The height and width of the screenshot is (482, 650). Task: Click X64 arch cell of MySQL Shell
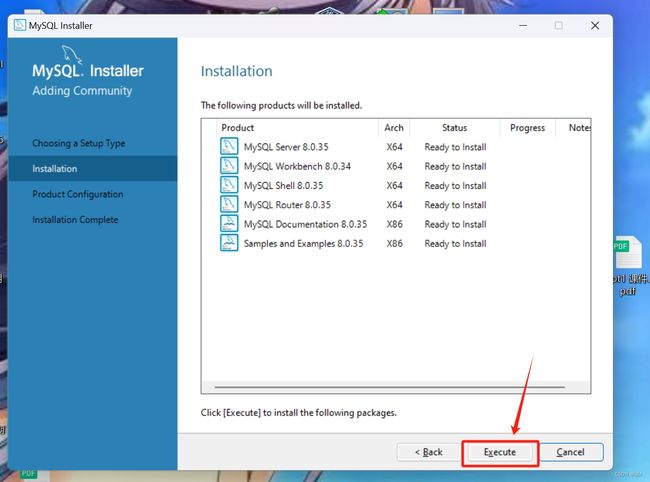394,186
